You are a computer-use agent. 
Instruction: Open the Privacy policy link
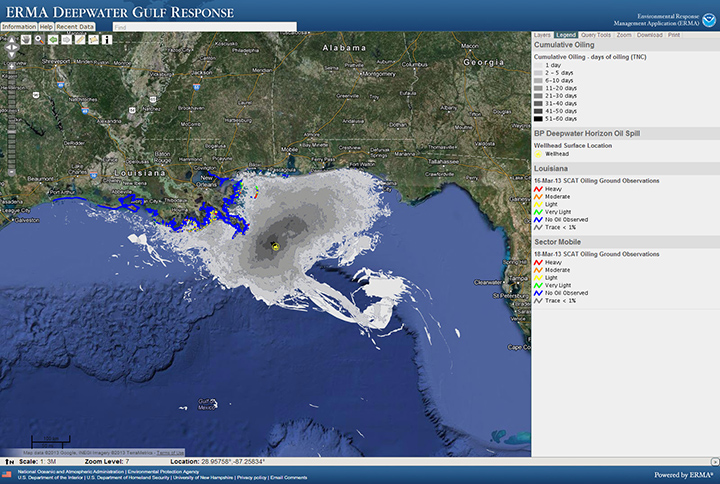pos(252,478)
